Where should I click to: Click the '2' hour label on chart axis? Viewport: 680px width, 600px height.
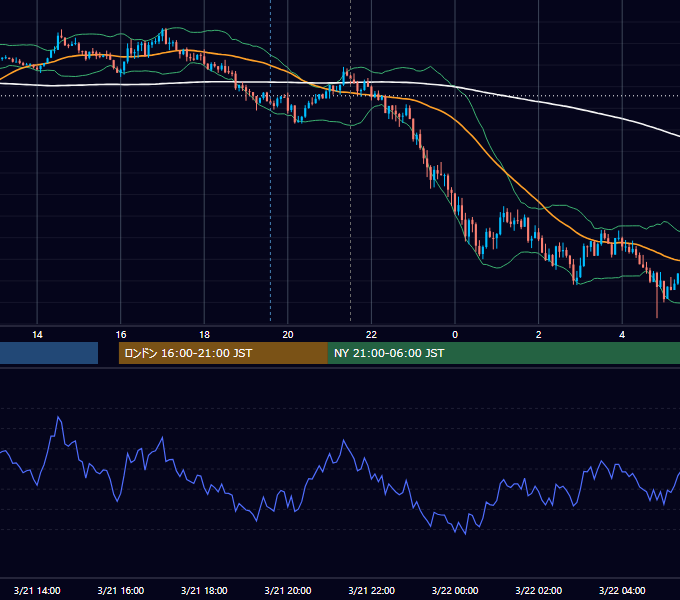coord(539,335)
